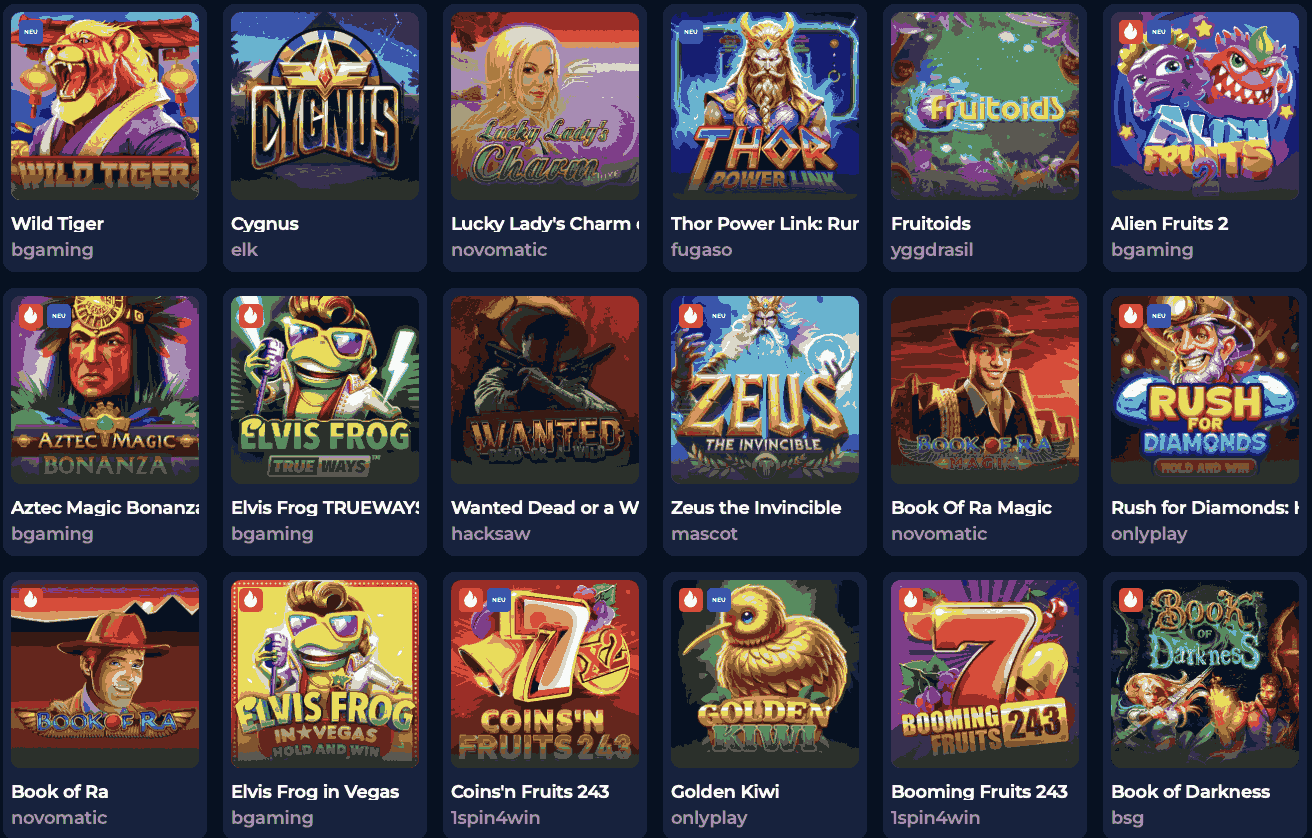Screen dimensions: 1312x838
Task: Open the Zeus the Invincible thumbnail
Action: 765,390
